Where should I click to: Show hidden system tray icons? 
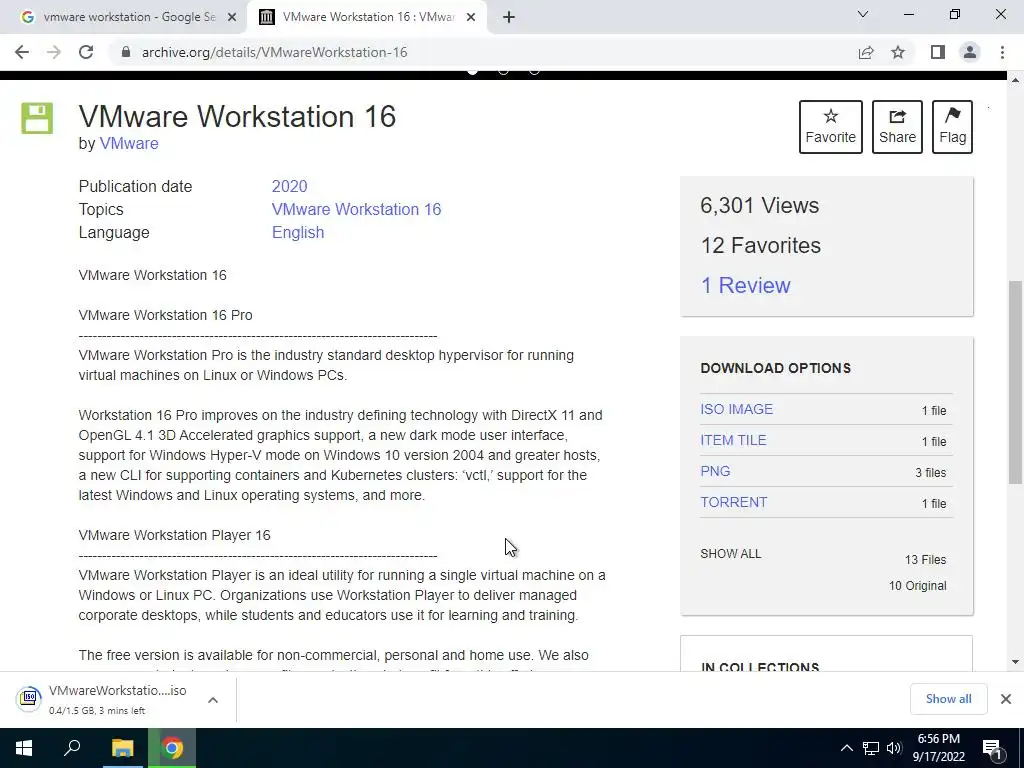pyautogui.click(x=846, y=748)
